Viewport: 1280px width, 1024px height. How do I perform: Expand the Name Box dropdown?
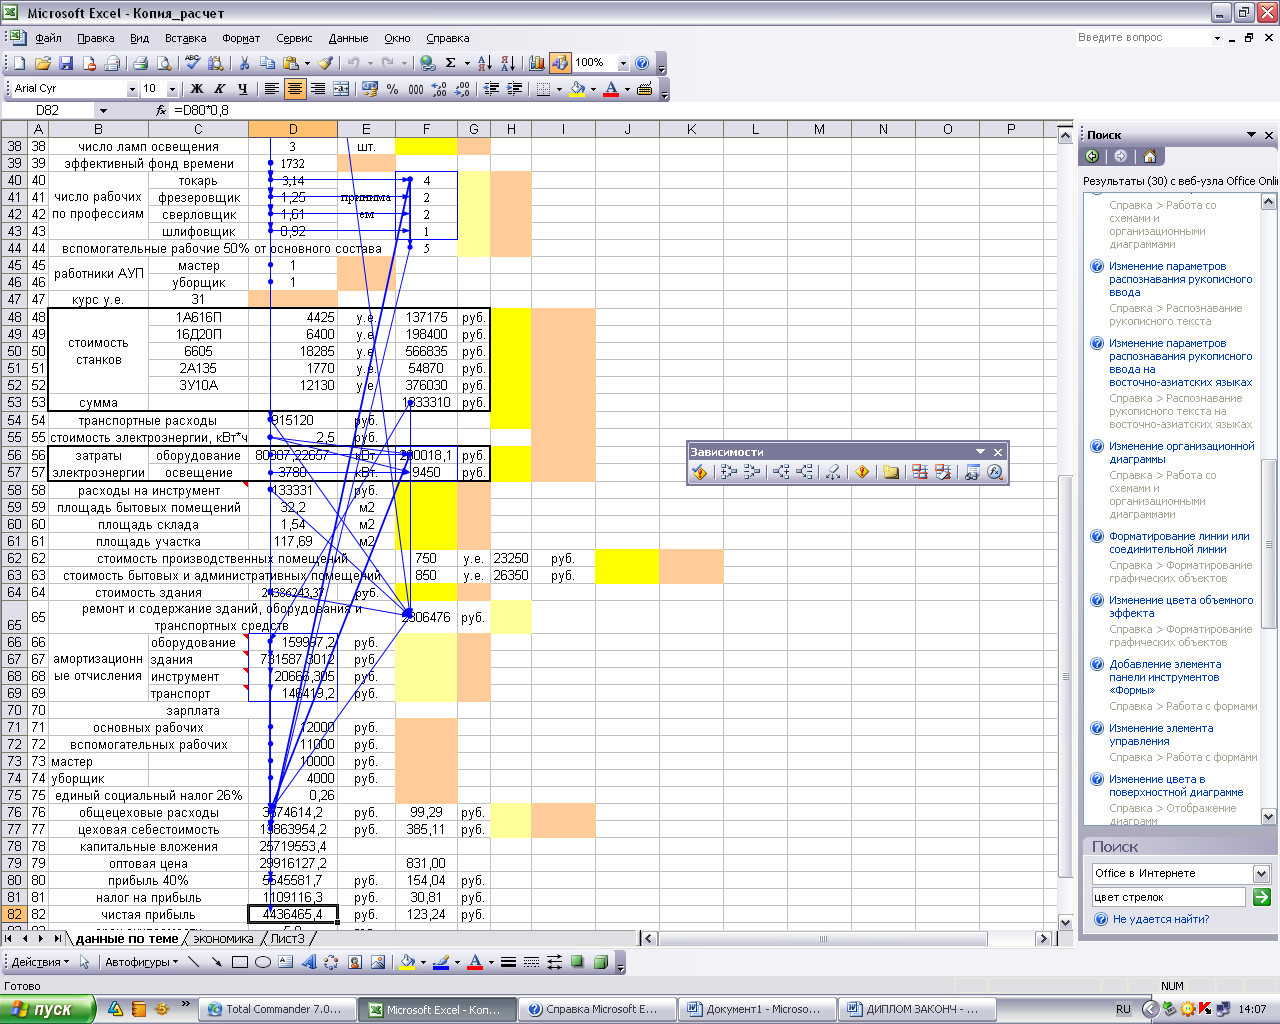102,110
